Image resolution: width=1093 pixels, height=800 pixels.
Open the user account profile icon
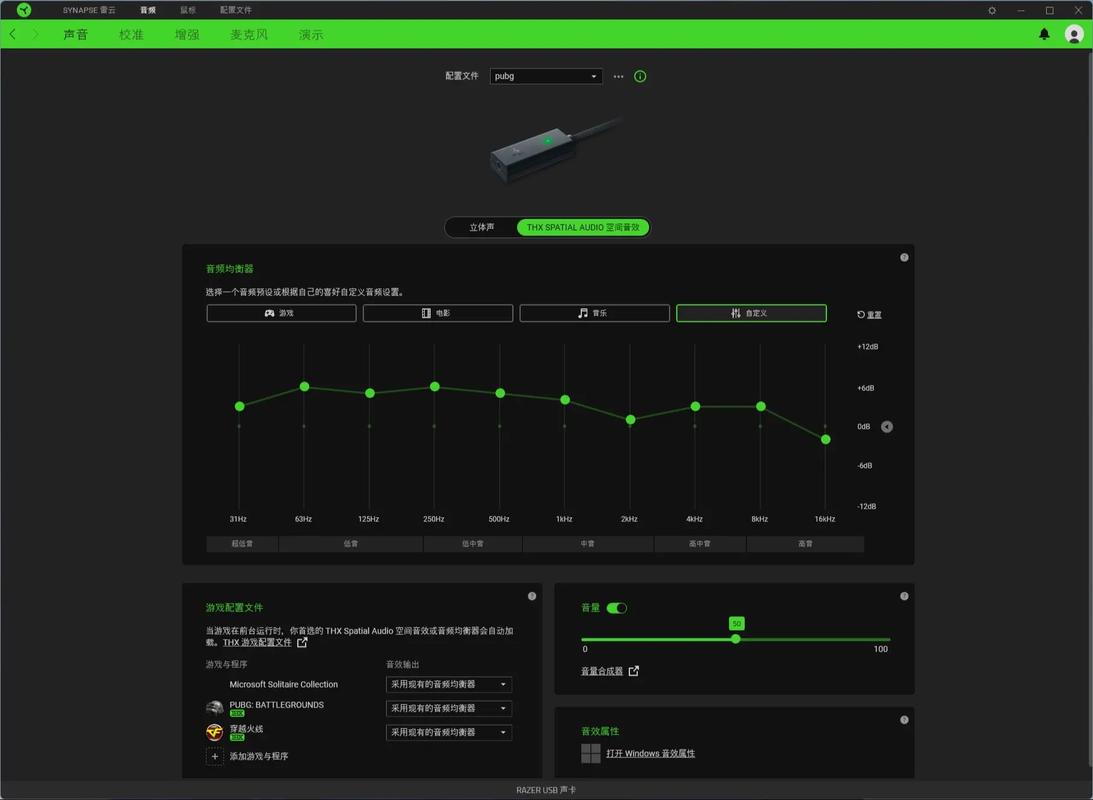1074,34
